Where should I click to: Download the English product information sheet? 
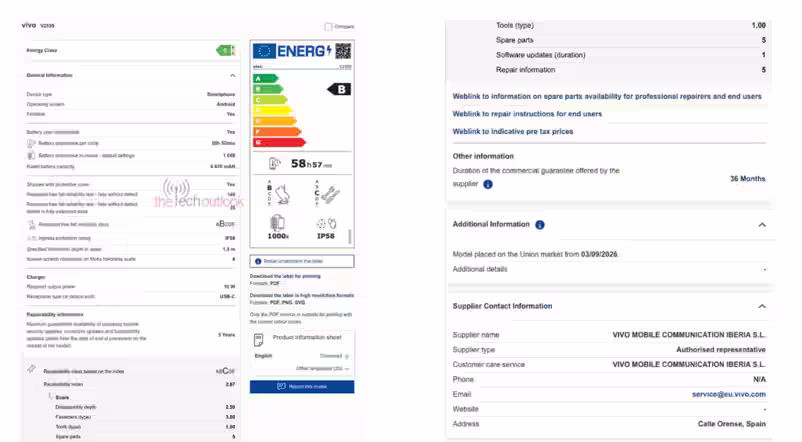pos(334,356)
